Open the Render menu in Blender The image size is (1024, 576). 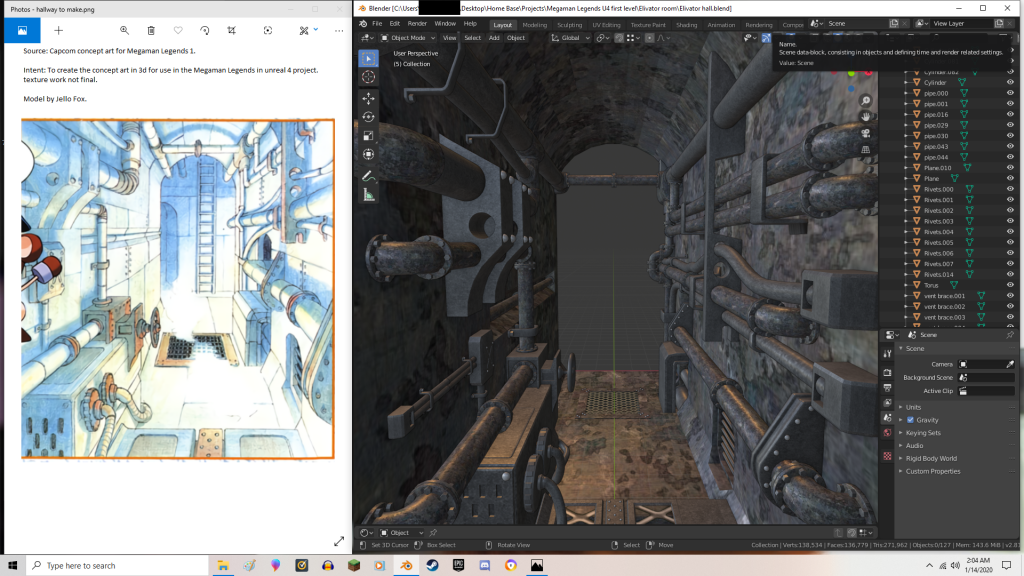[x=417, y=24]
